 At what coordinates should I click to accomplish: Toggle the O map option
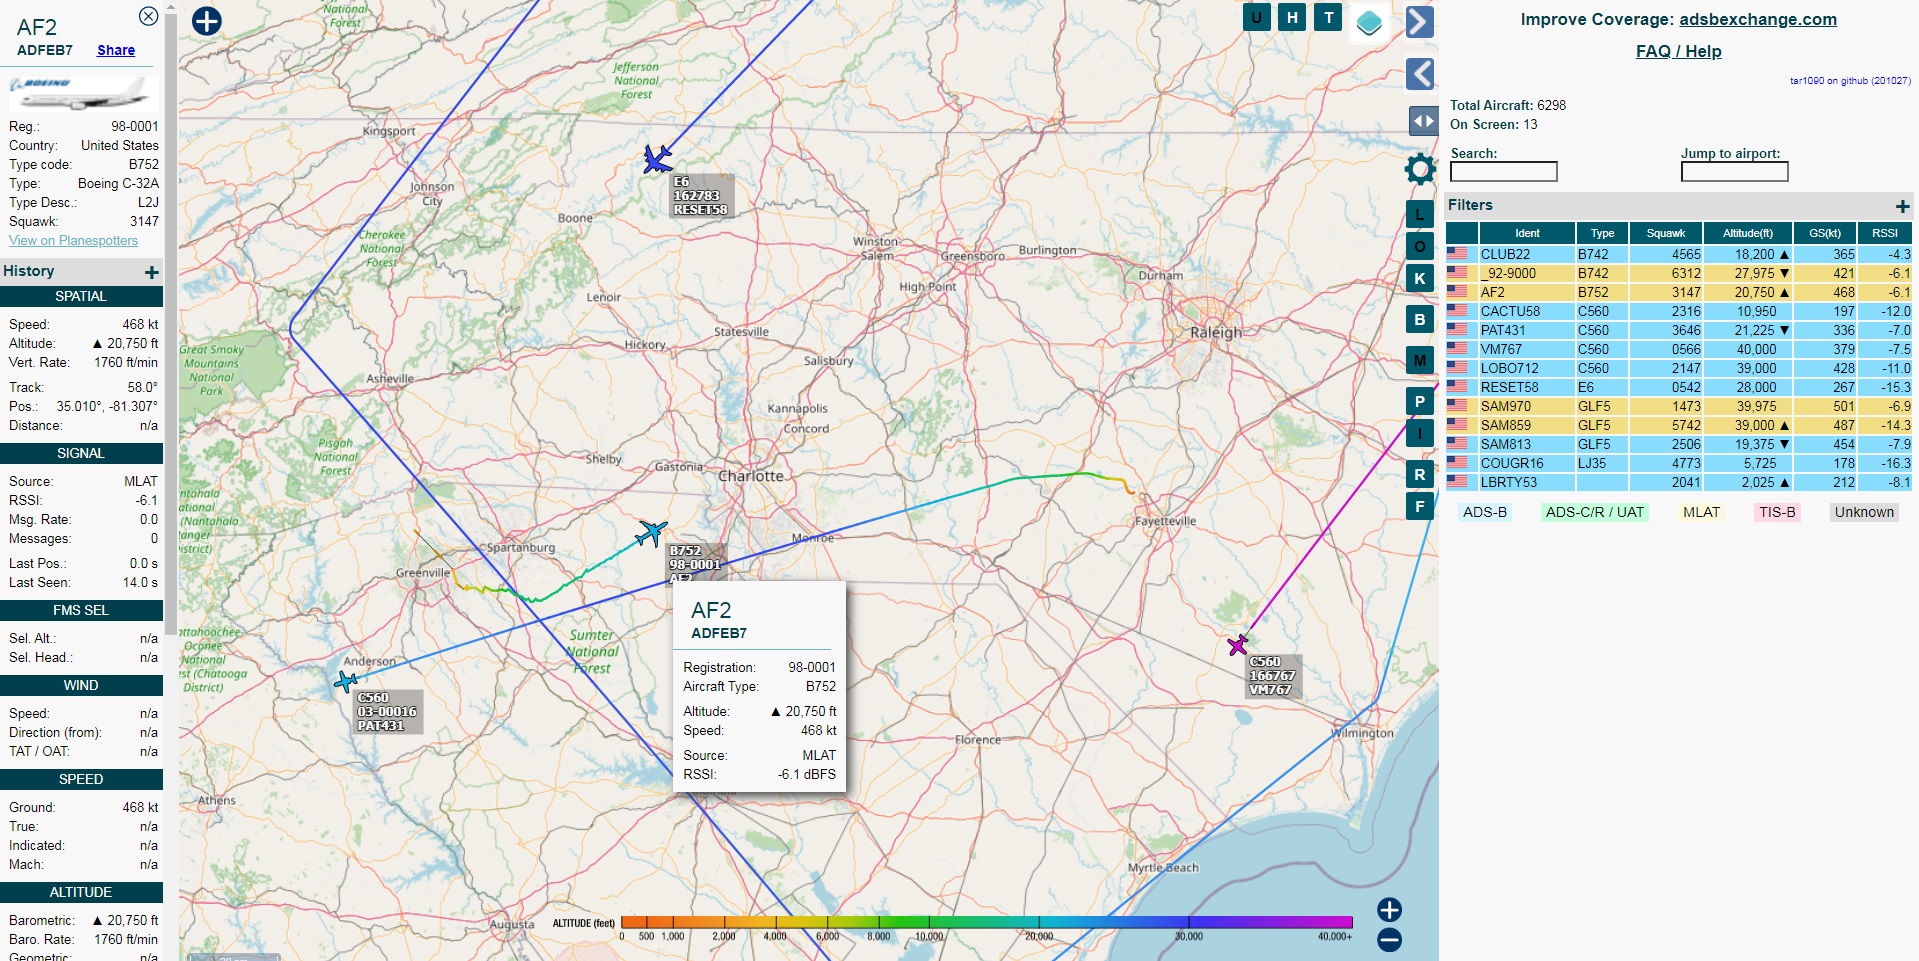(1420, 246)
